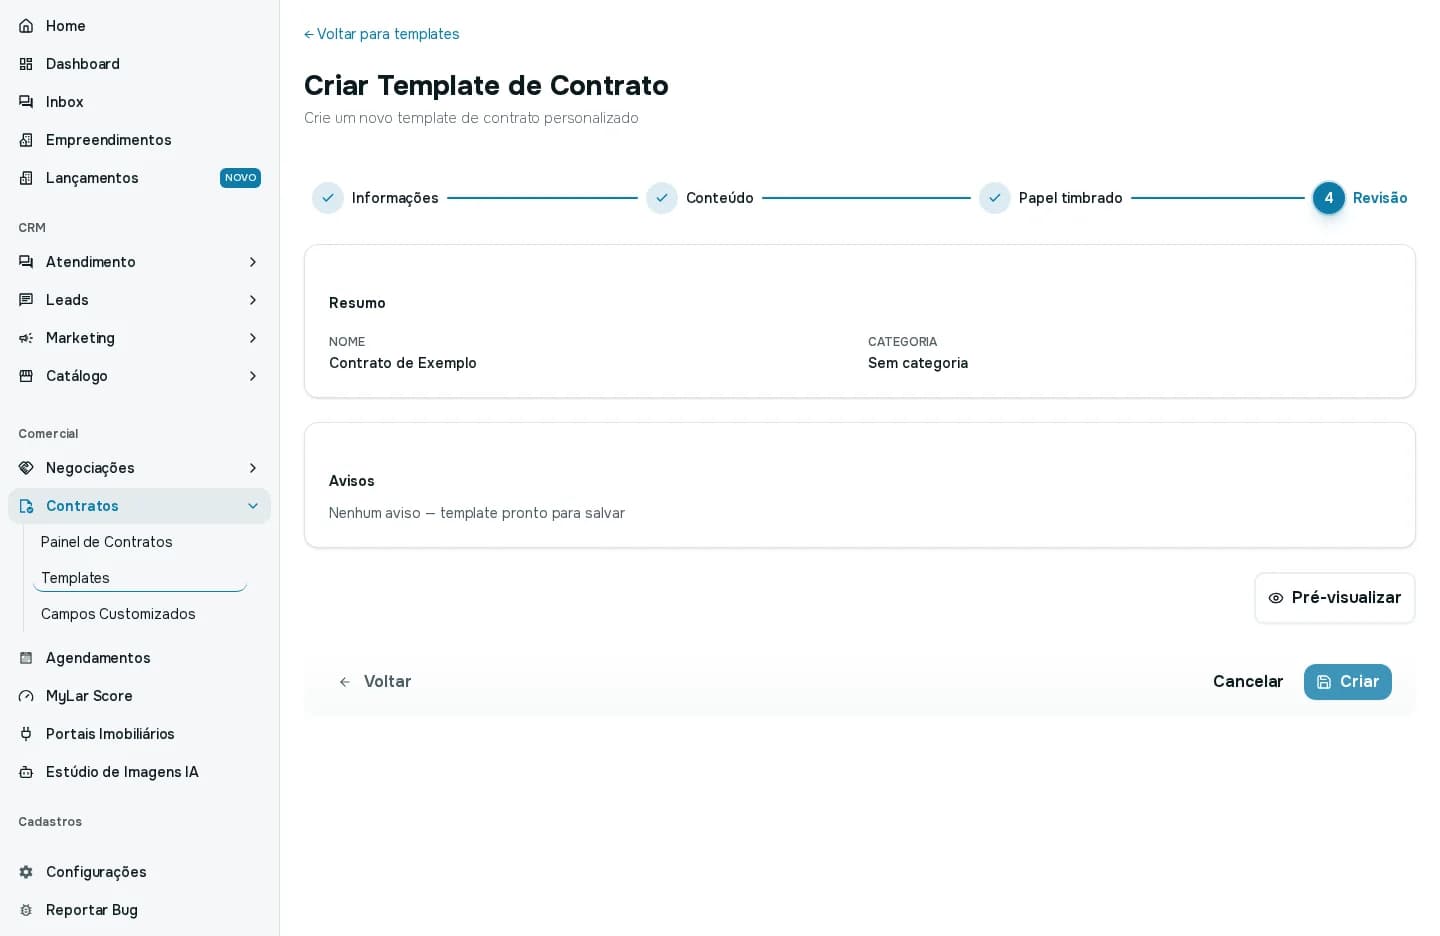Image resolution: width=1440 pixels, height=936 pixels.
Task: Click the Catálogo store icon
Action: pyautogui.click(x=26, y=376)
